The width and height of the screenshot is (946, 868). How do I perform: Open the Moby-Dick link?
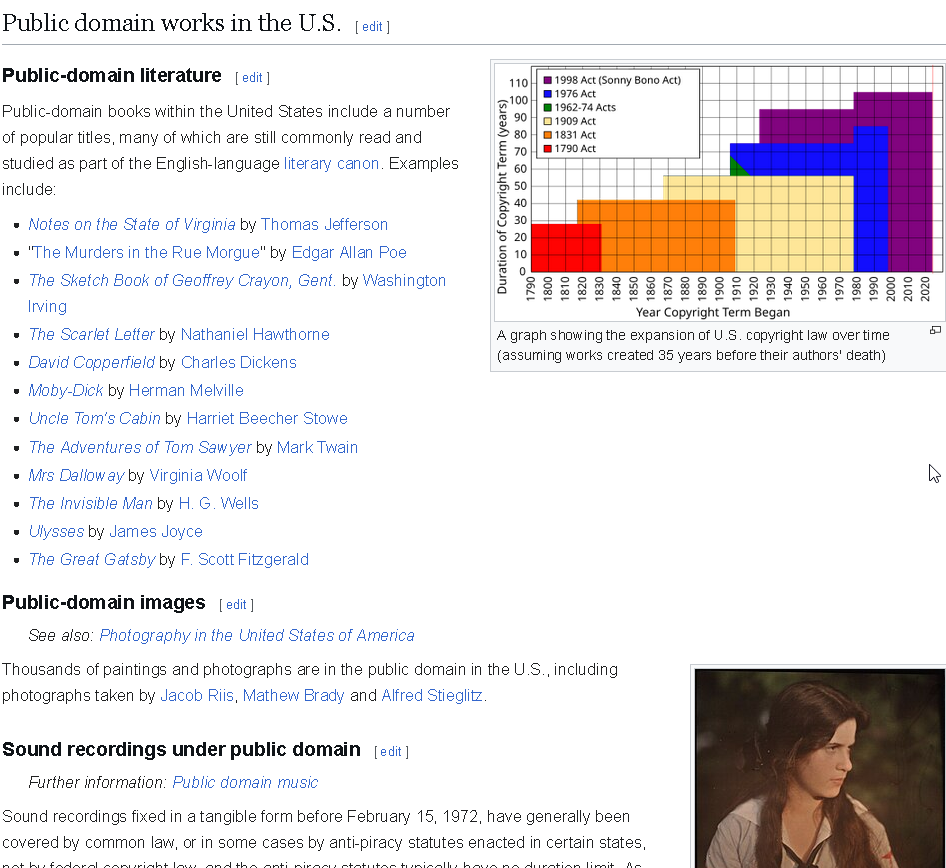coord(66,390)
